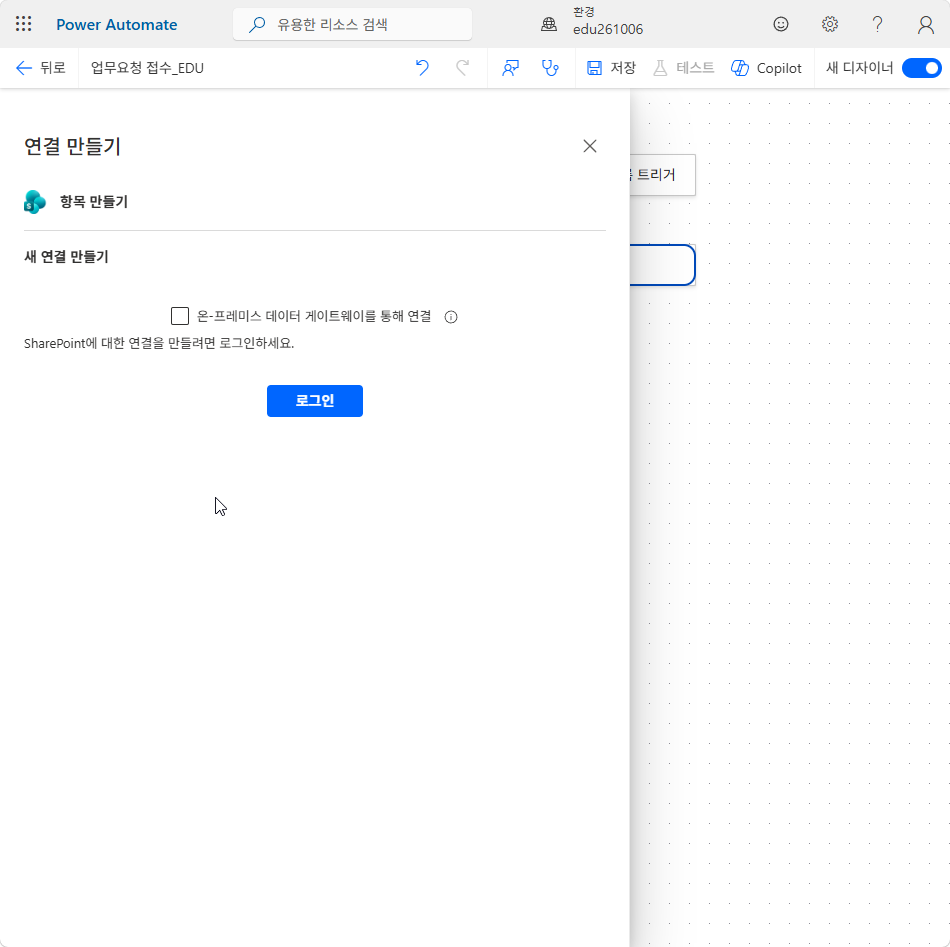The image size is (950, 947).
Task: Click the 로그인 button
Action: 314,401
